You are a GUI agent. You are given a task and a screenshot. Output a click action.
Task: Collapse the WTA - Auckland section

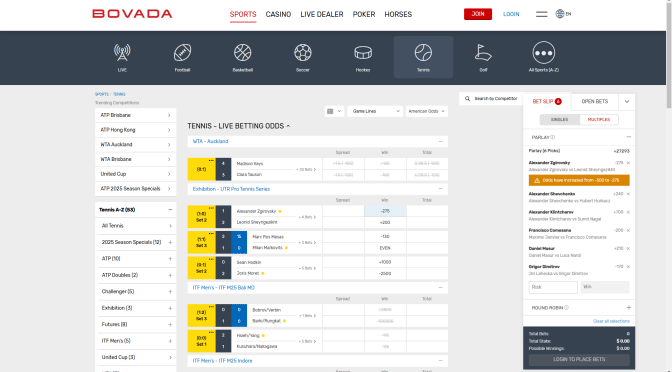440,141
